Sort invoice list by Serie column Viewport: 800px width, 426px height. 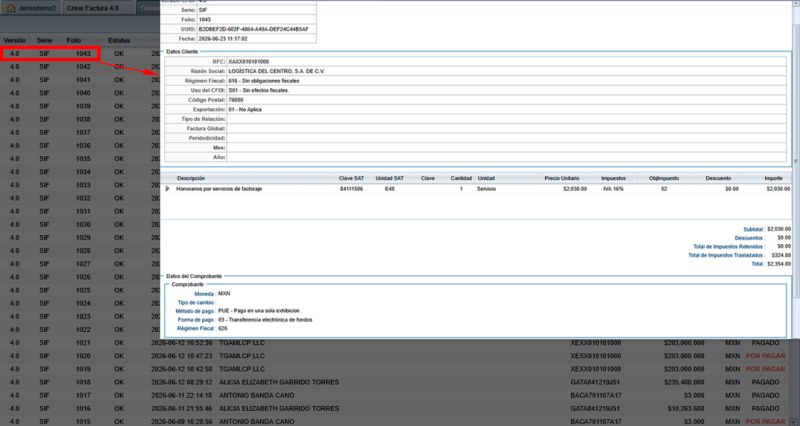(44, 40)
